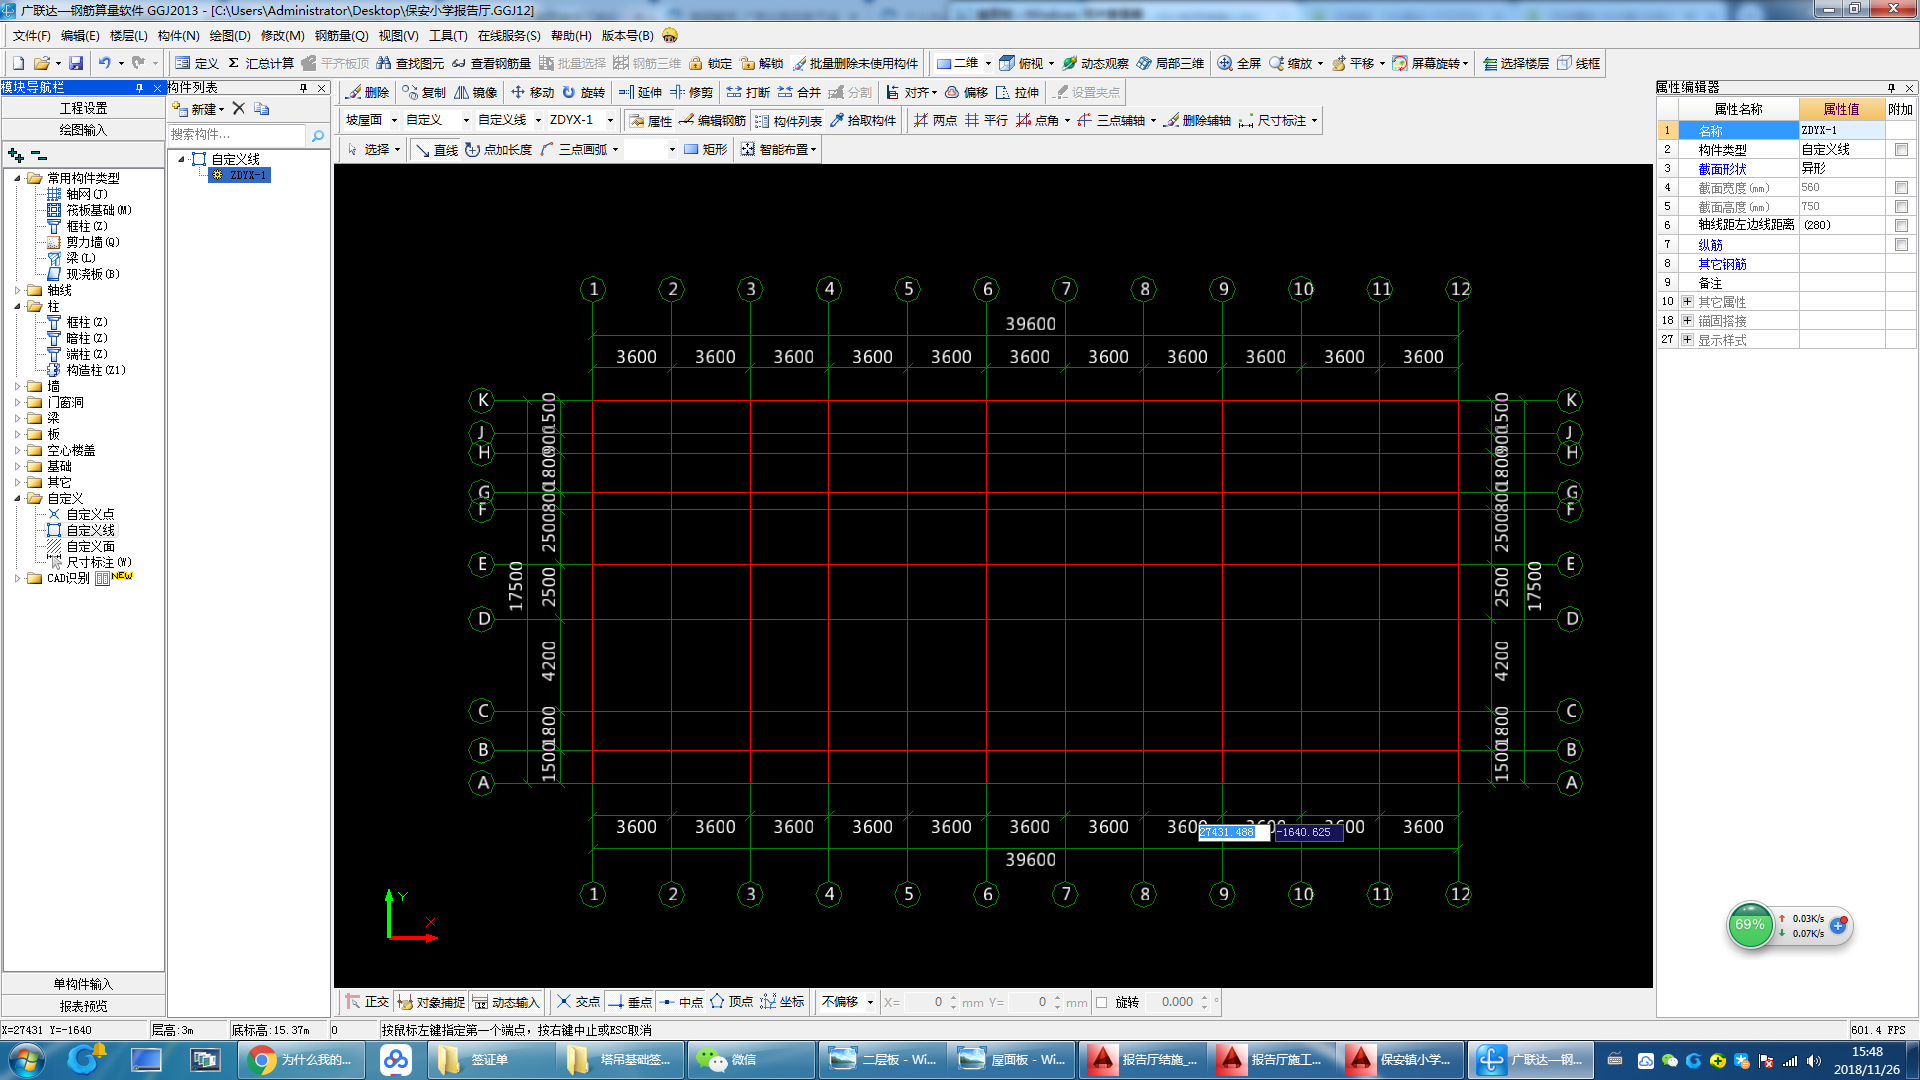Select the 复制 copy tool

424,92
